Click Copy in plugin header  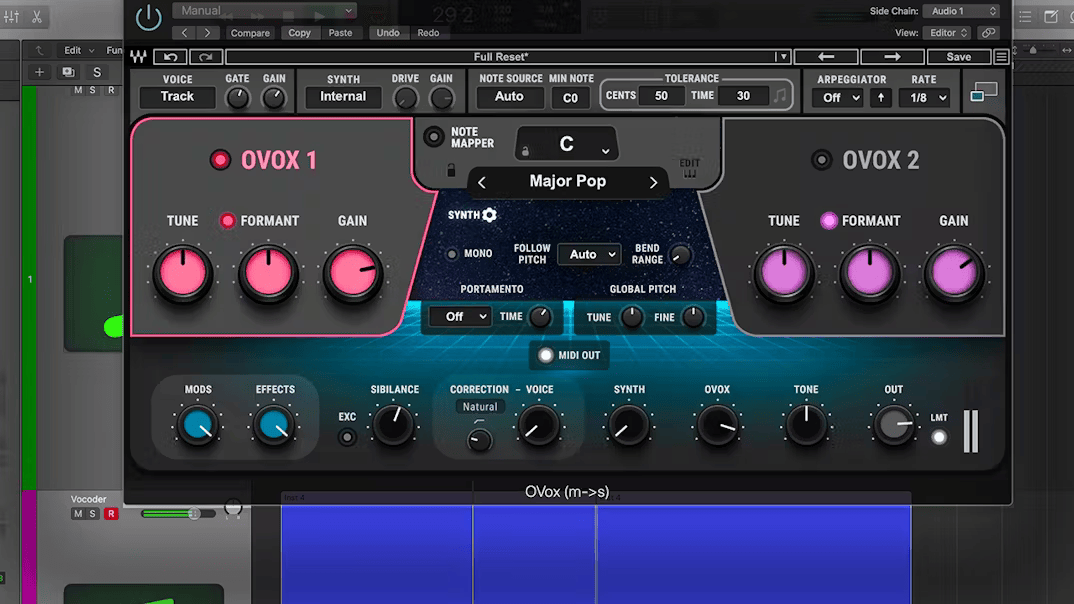pyautogui.click(x=299, y=33)
